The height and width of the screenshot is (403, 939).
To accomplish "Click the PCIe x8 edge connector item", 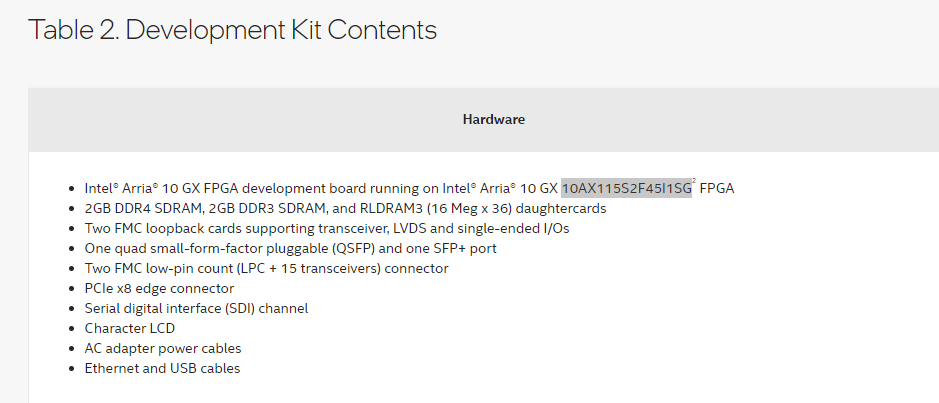I will coord(159,288).
